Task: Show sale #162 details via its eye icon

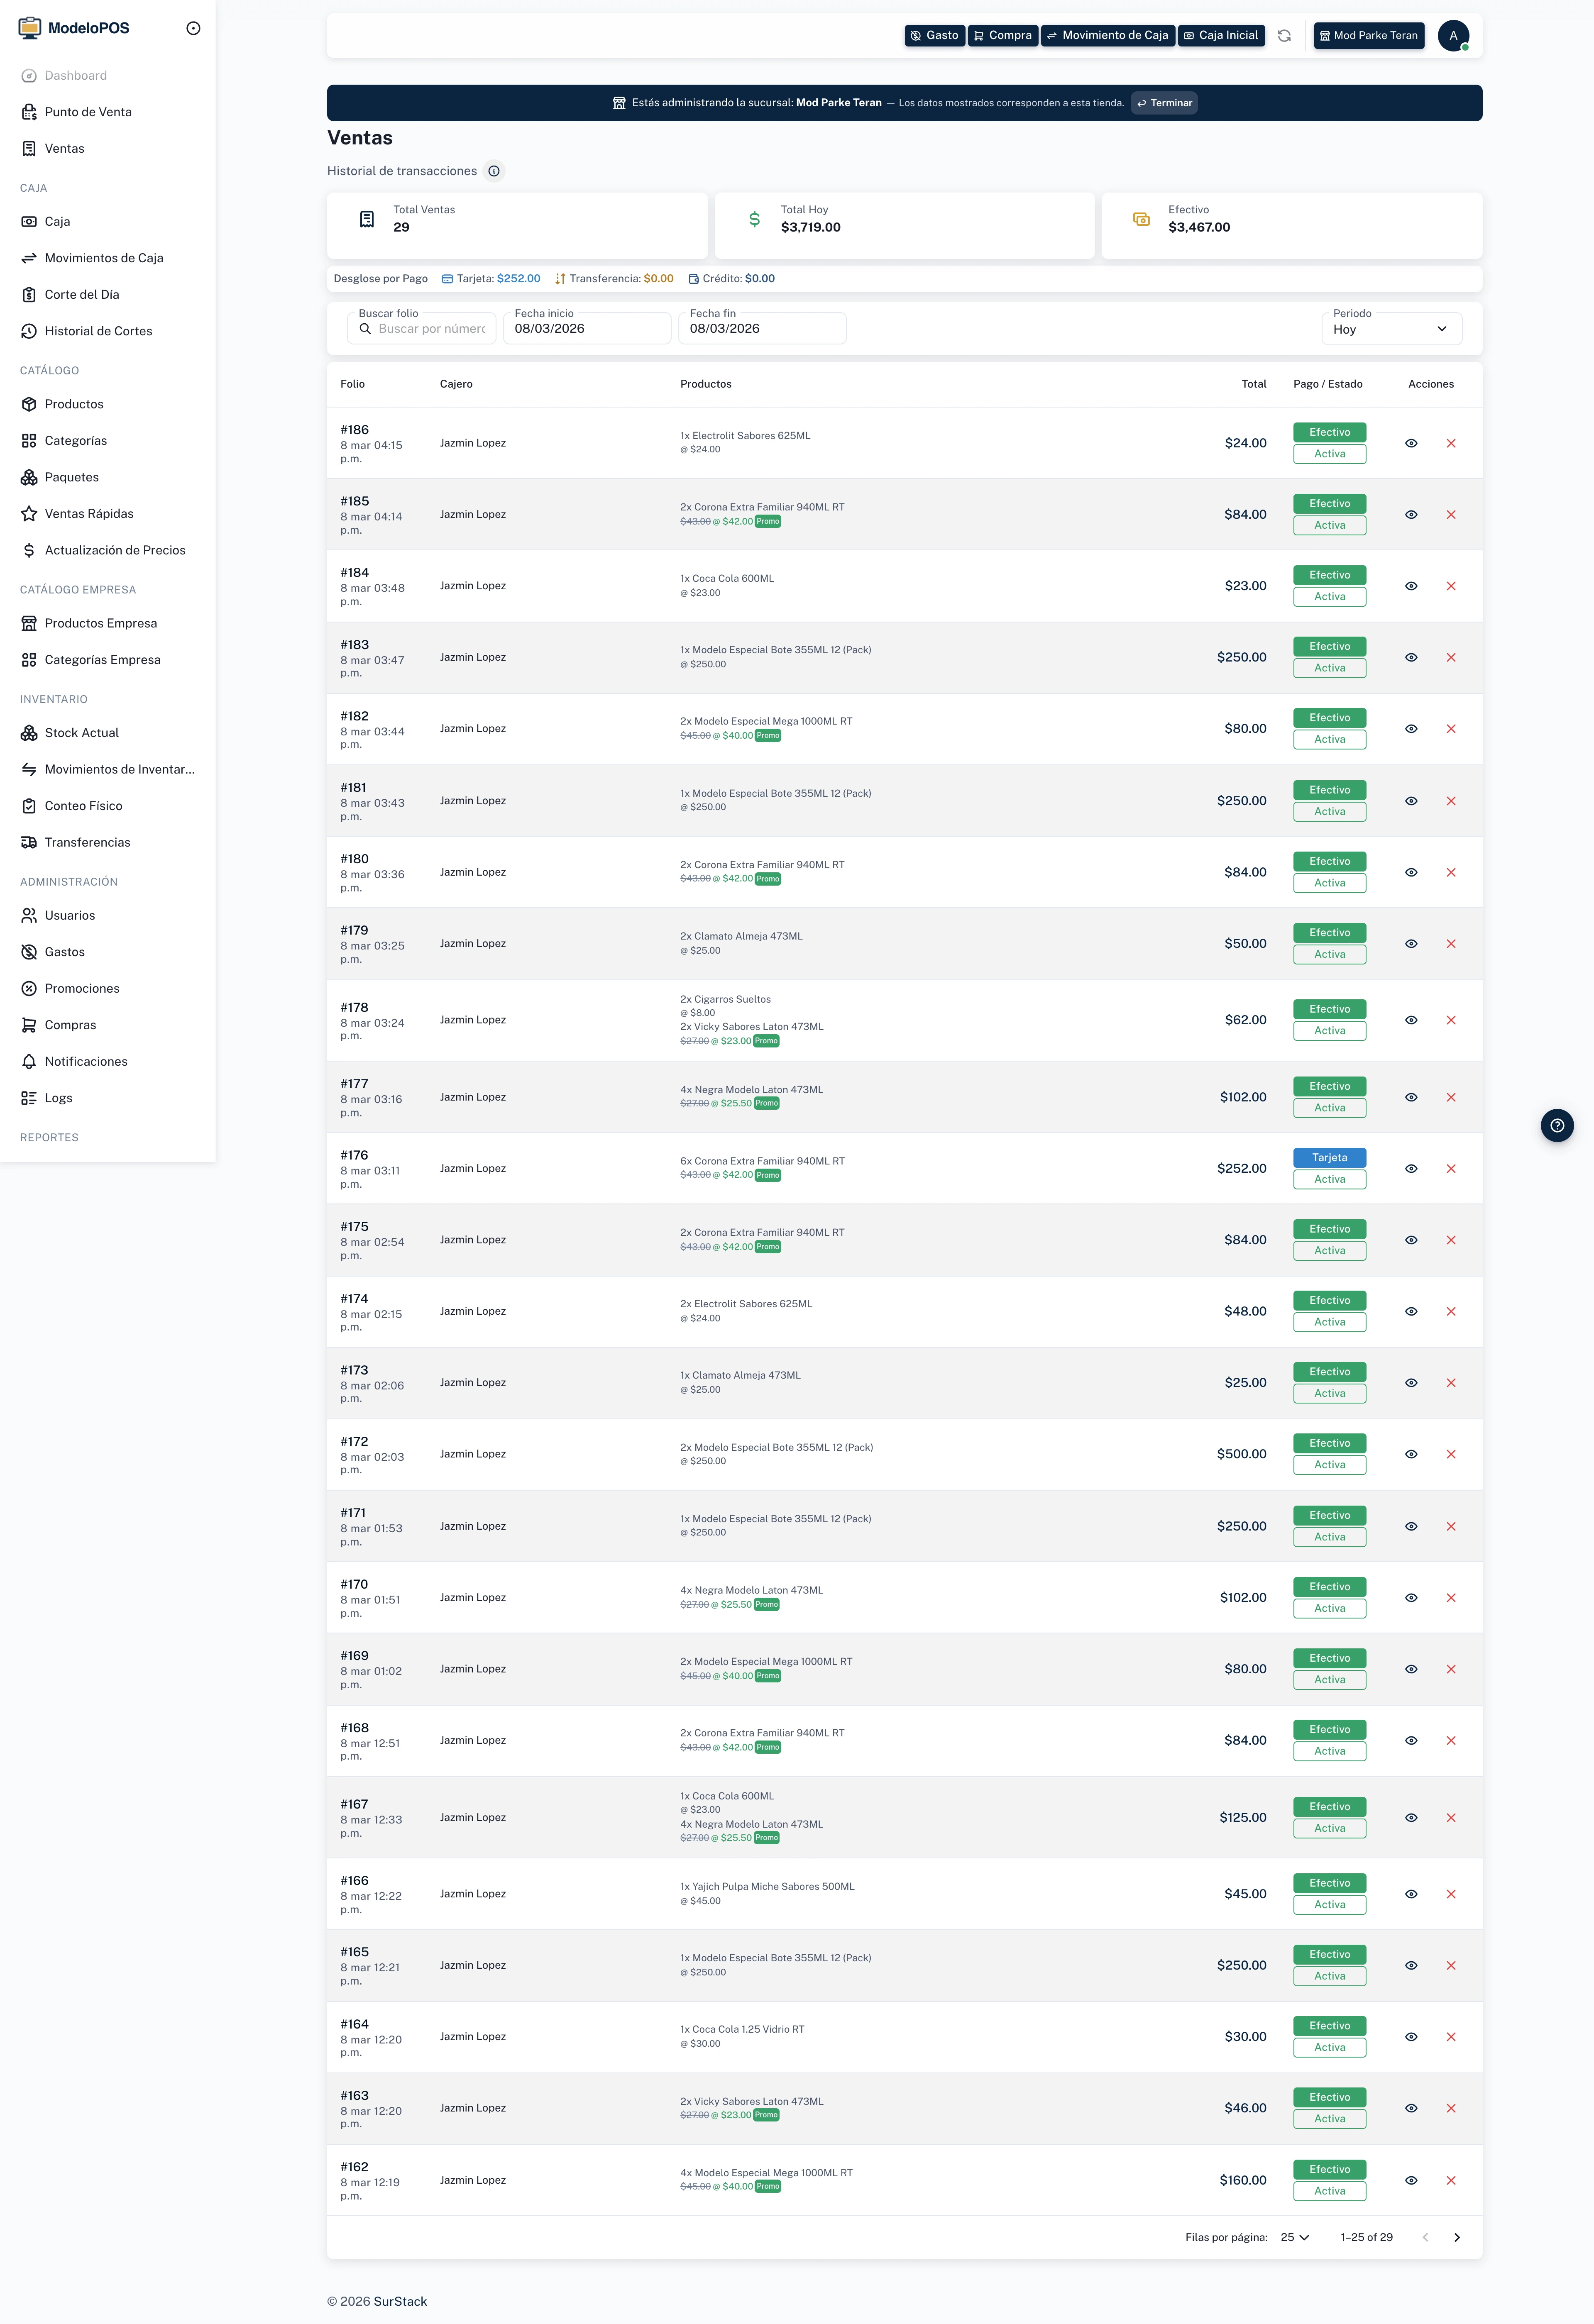Action: click(x=1411, y=2181)
